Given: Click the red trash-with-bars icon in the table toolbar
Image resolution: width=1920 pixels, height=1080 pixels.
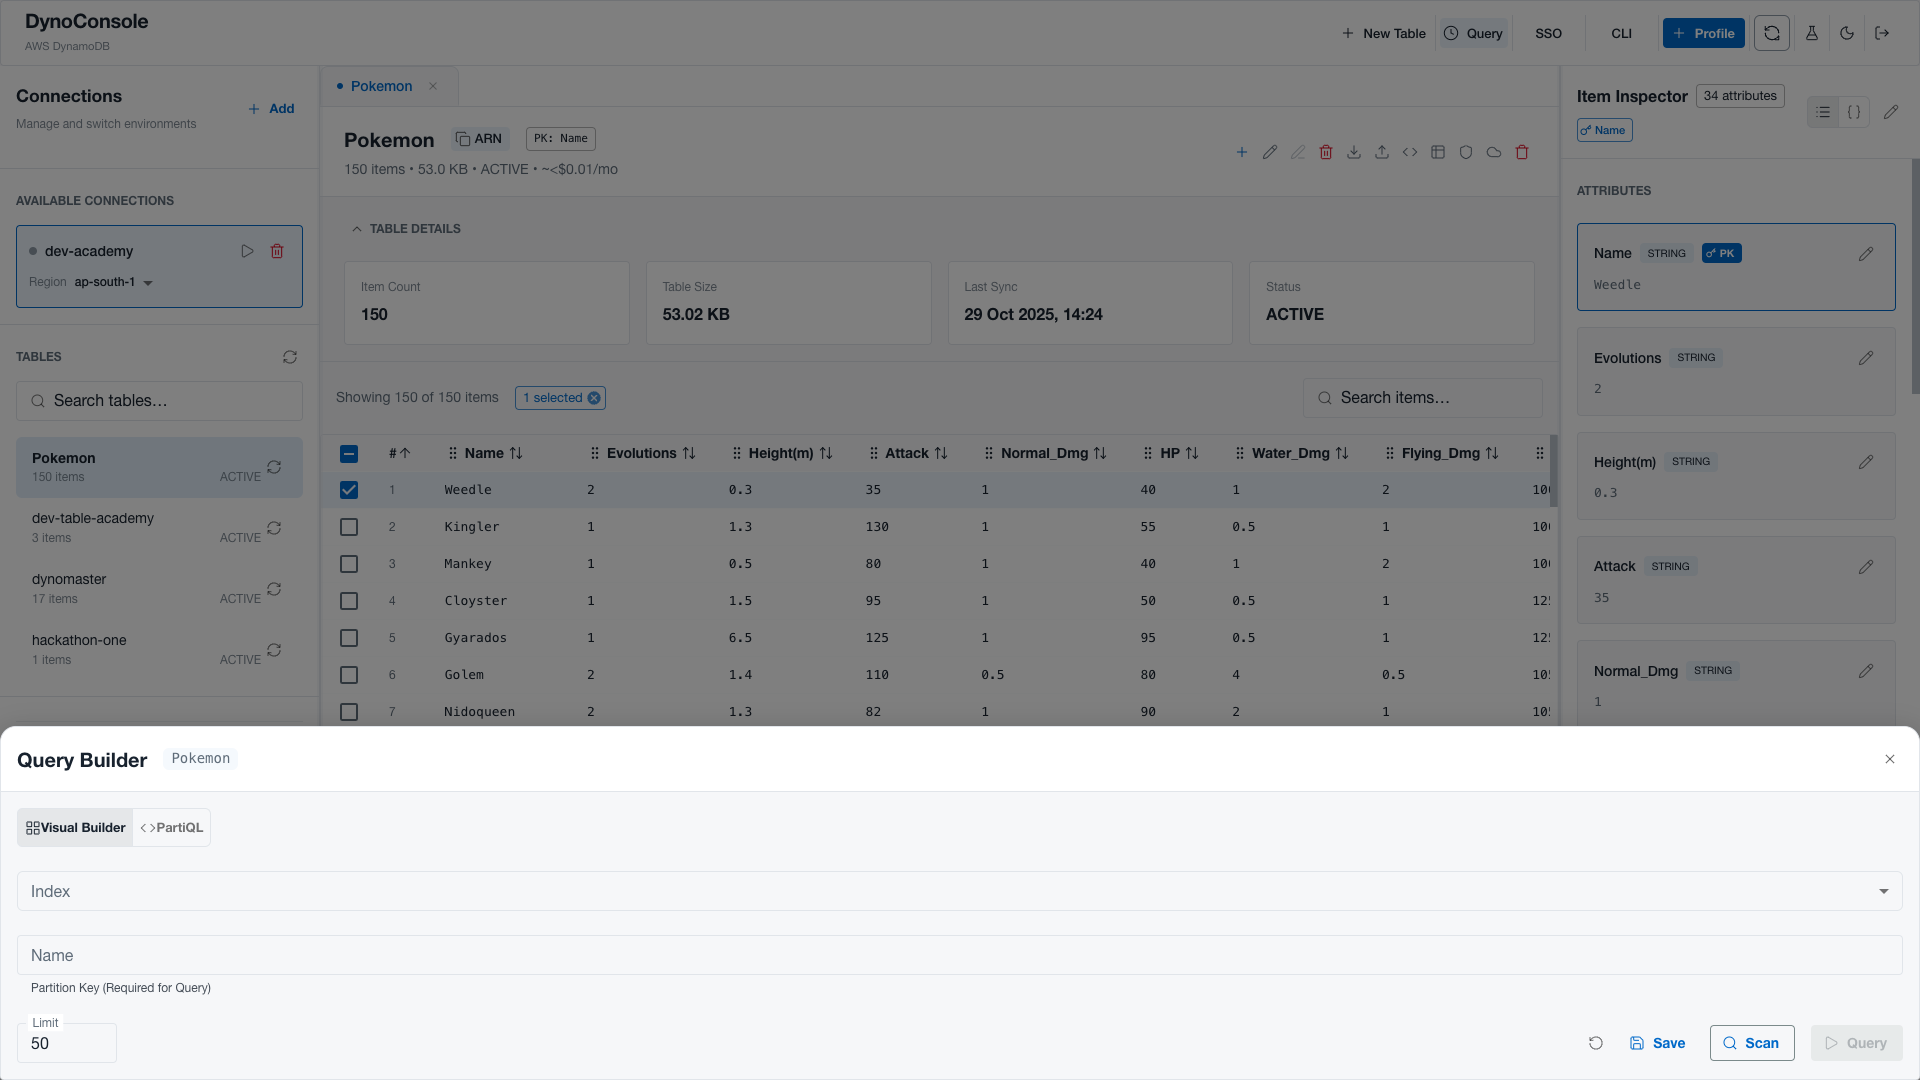Looking at the screenshot, I should (1325, 152).
